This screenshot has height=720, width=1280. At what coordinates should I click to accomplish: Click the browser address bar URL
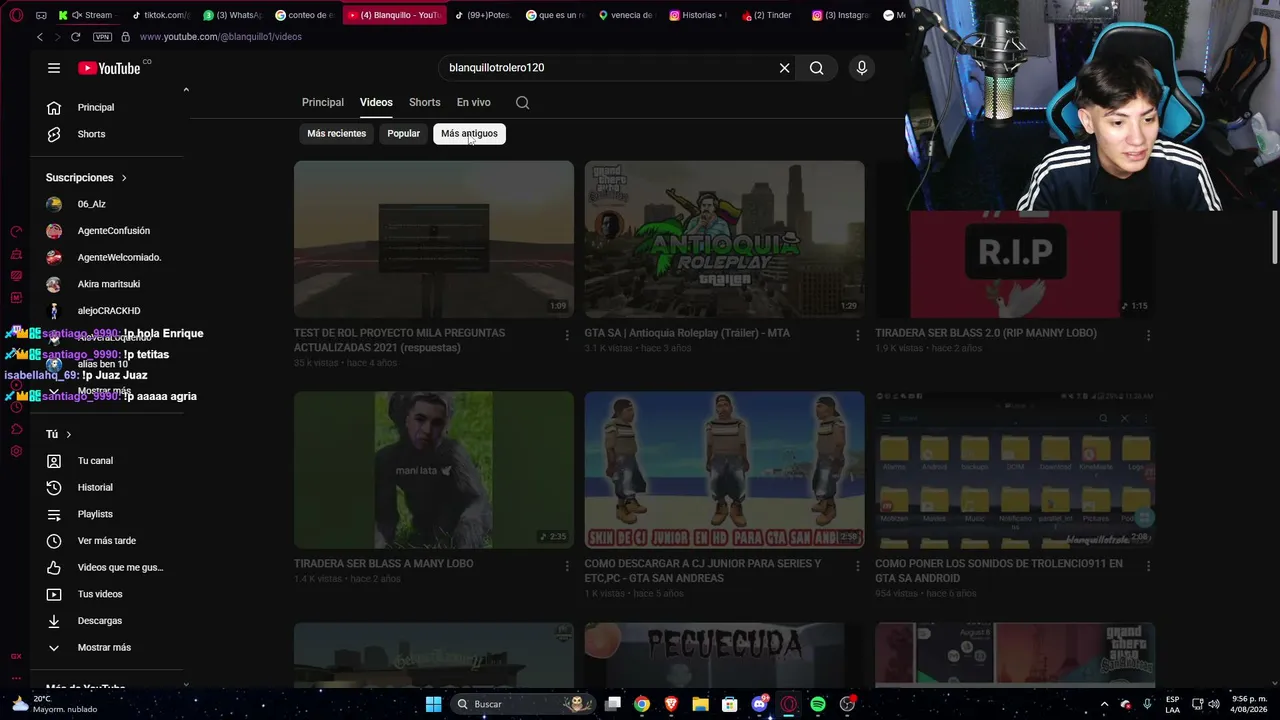click(220, 37)
